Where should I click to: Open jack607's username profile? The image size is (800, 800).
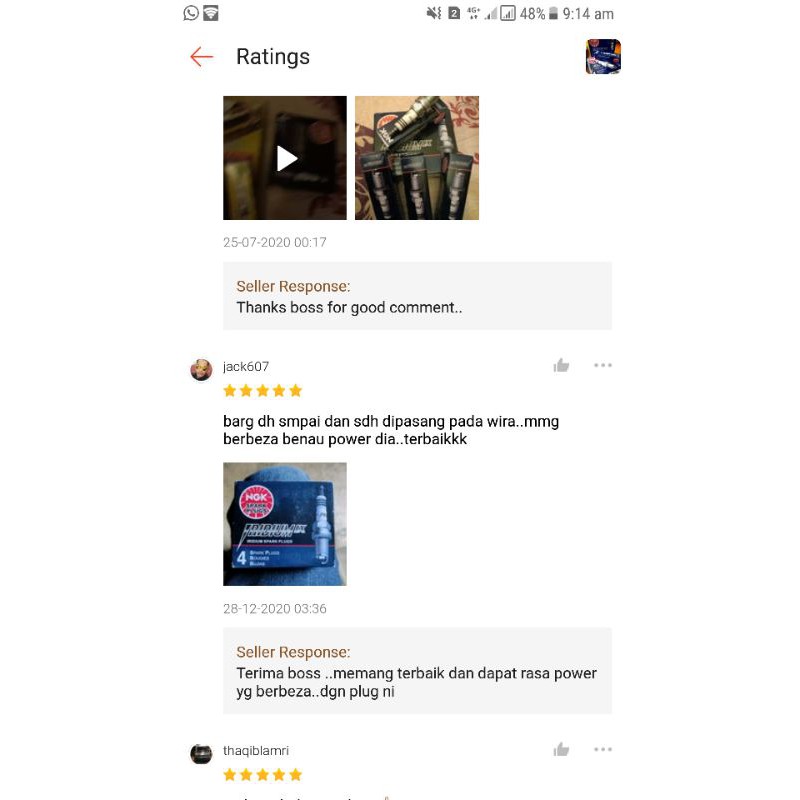tap(246, 366)
